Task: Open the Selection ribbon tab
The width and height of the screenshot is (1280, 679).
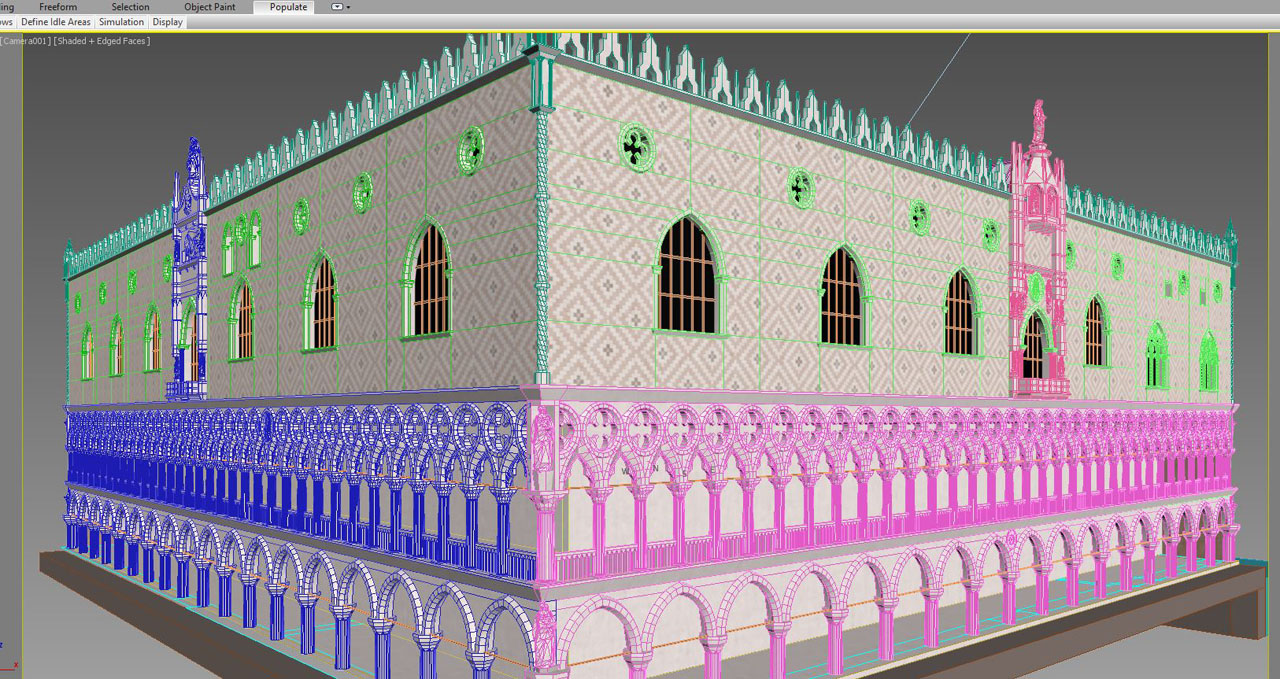Action: click(130, 7)
